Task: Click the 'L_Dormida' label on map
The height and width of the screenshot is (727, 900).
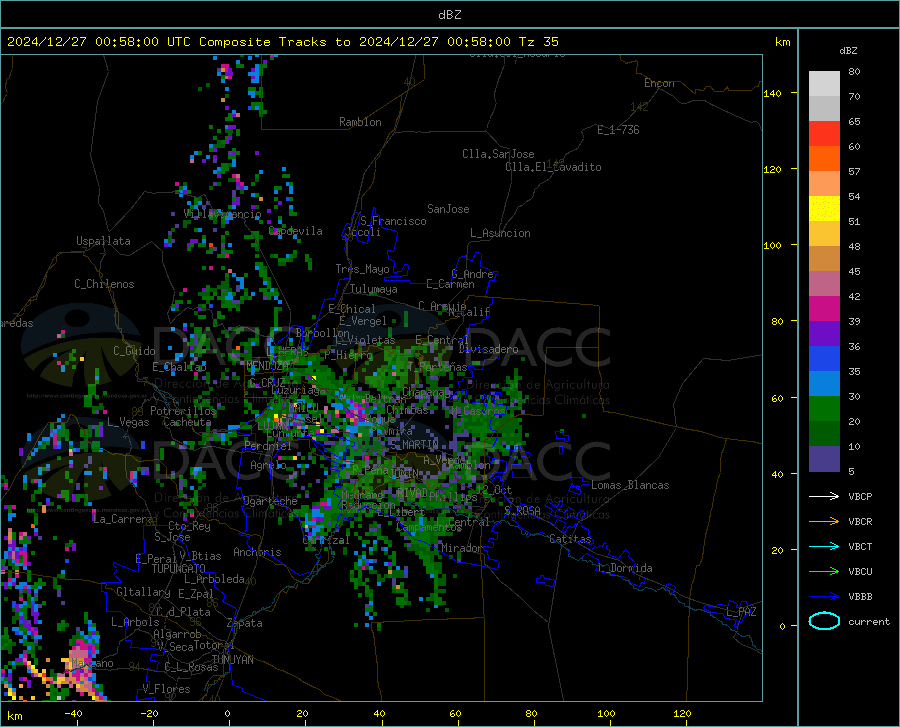Action: tap(624, 568)
